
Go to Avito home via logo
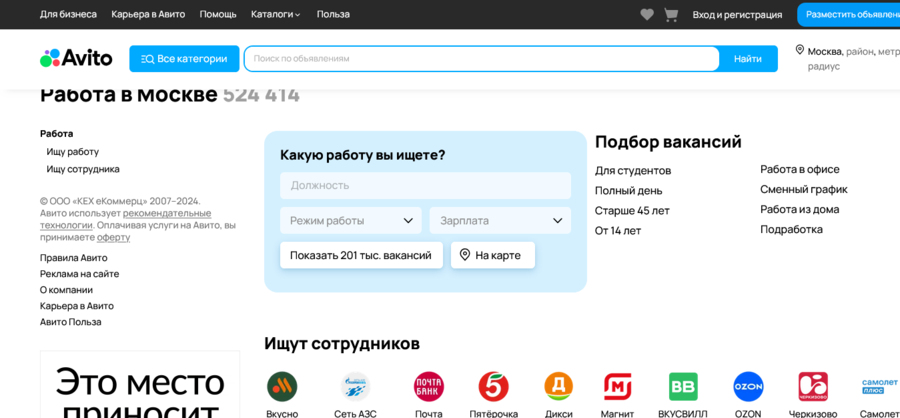(x=76, y=58)
